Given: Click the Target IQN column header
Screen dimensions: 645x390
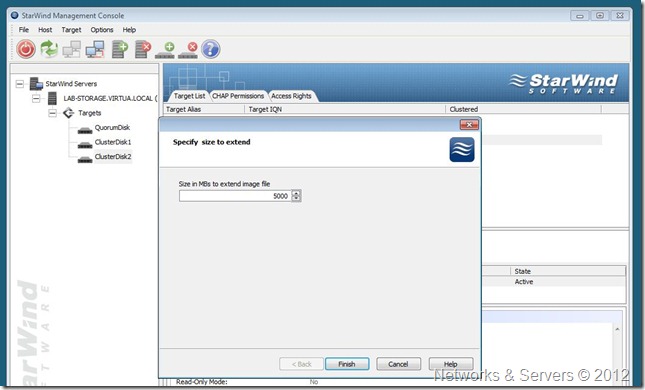Looking at the screenshot, I should (345, 109).
